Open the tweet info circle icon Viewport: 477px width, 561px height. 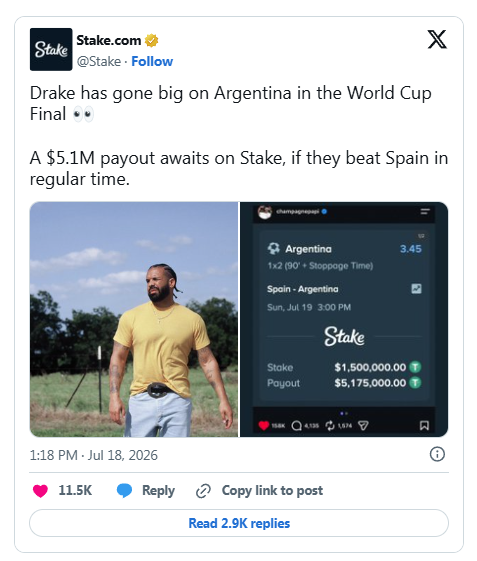pos(437,454)
